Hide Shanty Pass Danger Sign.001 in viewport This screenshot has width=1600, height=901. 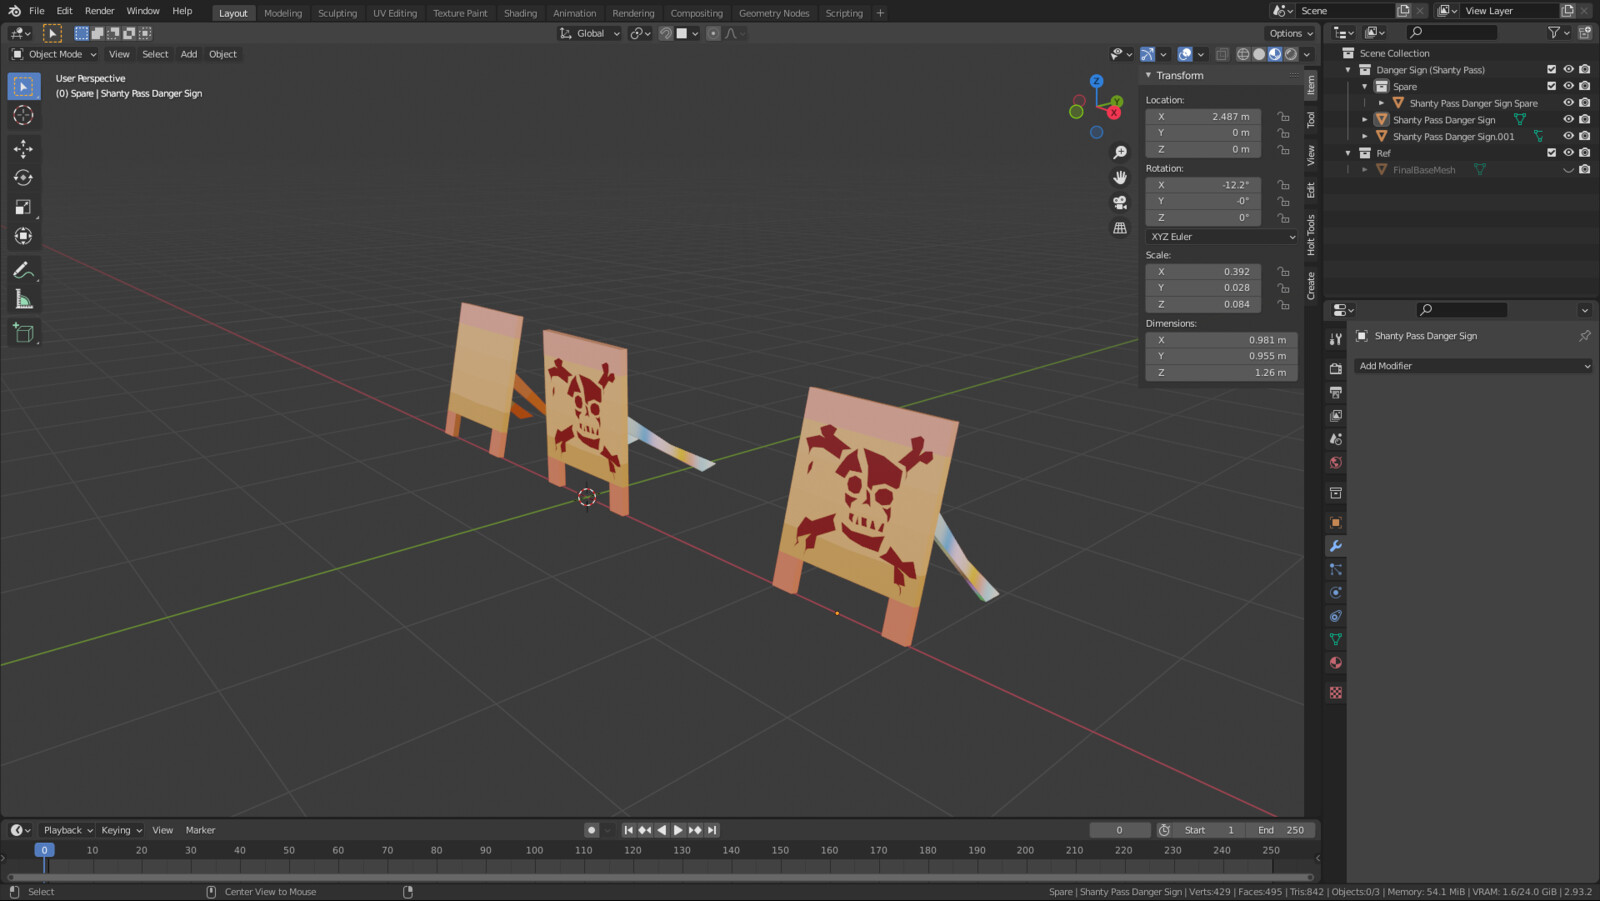coord(1568,136)
